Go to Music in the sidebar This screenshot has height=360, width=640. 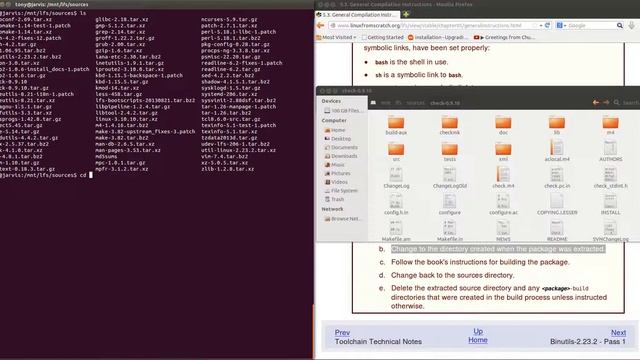coord(334,165)
